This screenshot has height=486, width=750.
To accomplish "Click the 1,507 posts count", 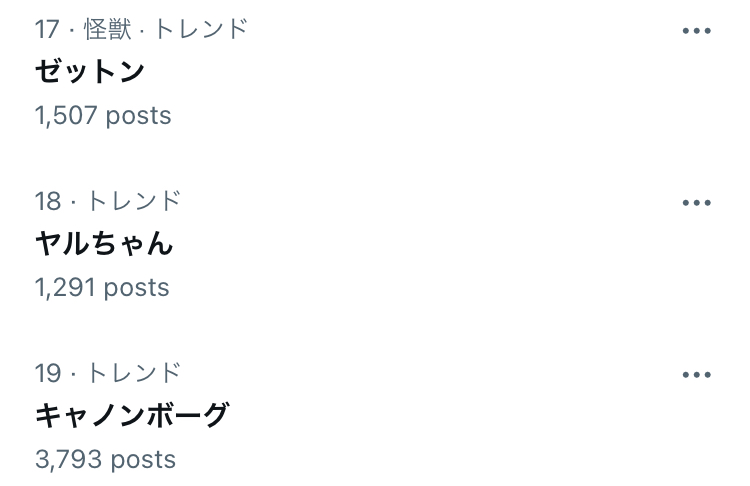I will (x=103, y=116).
